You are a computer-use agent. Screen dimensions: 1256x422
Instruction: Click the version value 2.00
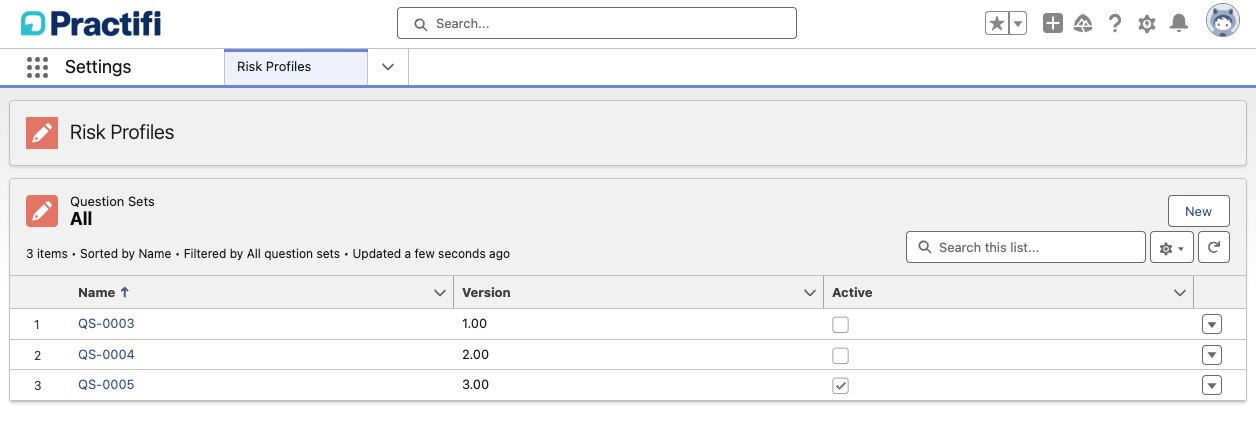(475, 355)
